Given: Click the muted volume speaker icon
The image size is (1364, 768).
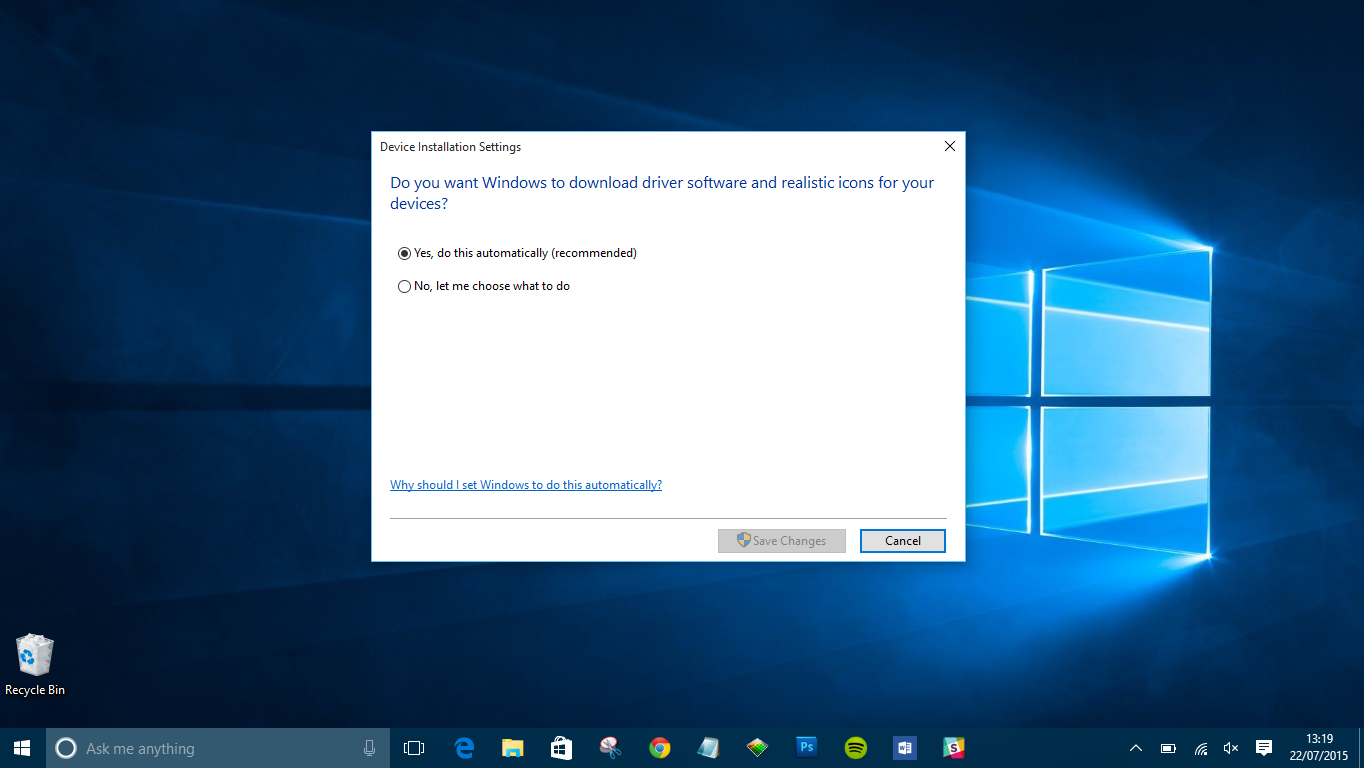Looking at the screenshot, I should coord(1230,747).
